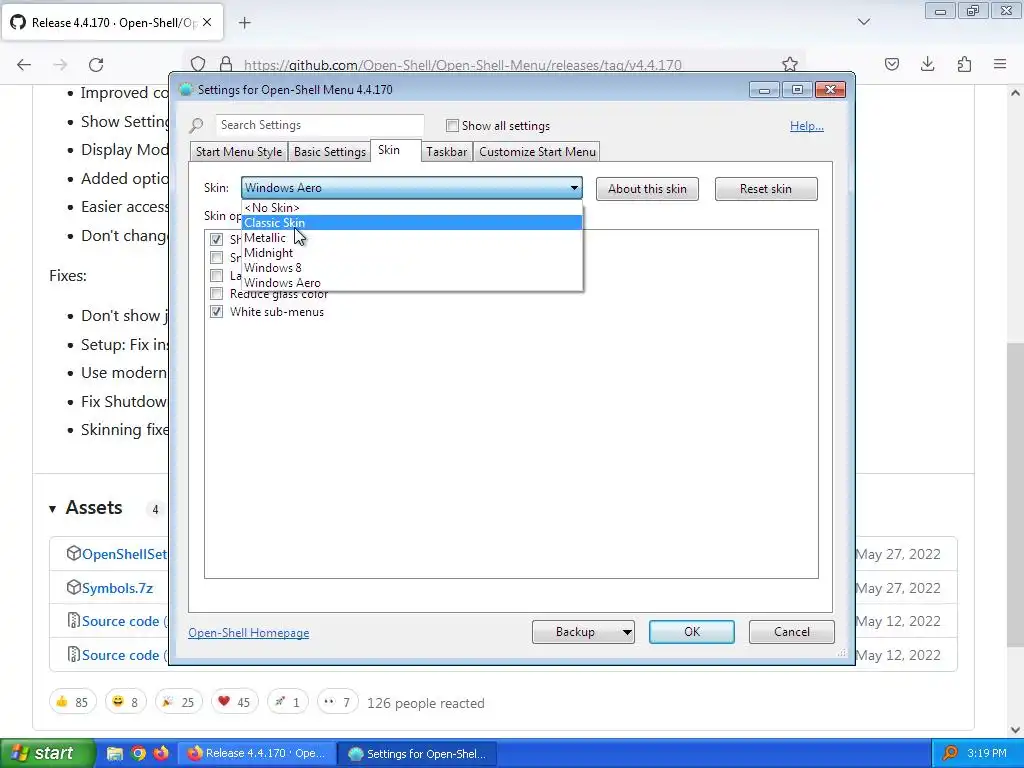Viewport: 1024px width, 768px height.
Task: Go back using Firefox back arrow
Action: point(24,65)
